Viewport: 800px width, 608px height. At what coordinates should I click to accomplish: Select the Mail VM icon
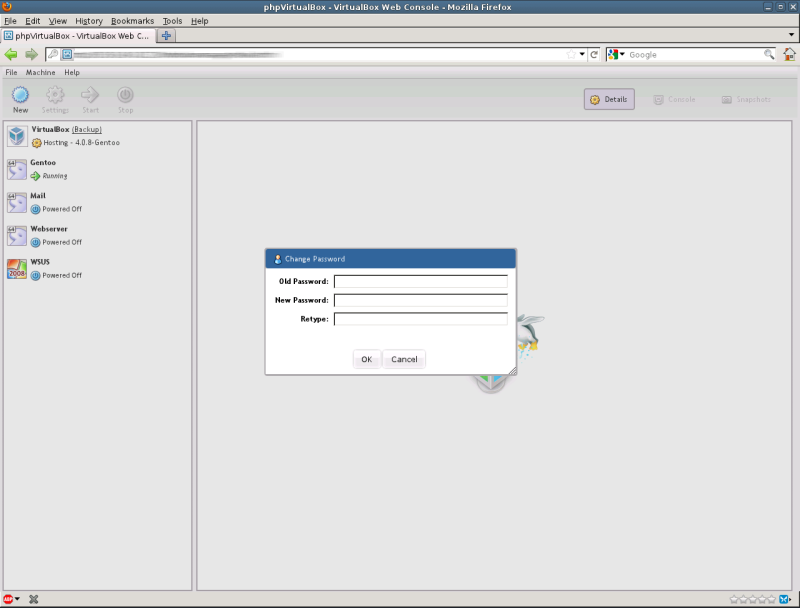17,202
